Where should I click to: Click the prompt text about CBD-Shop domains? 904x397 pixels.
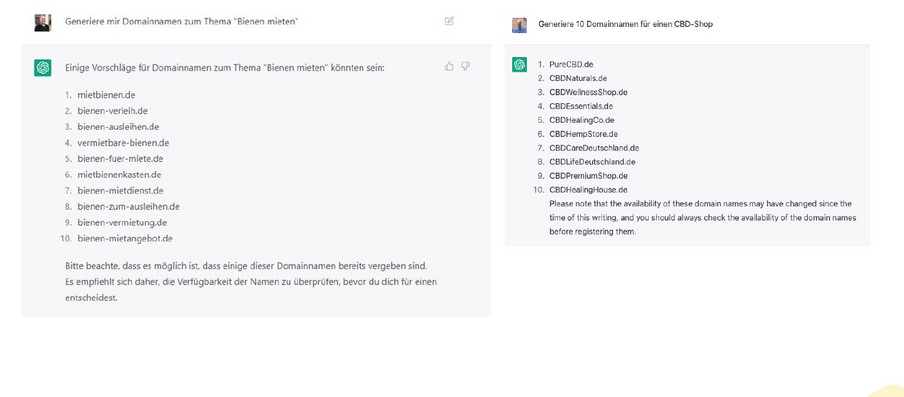point(625,24)
